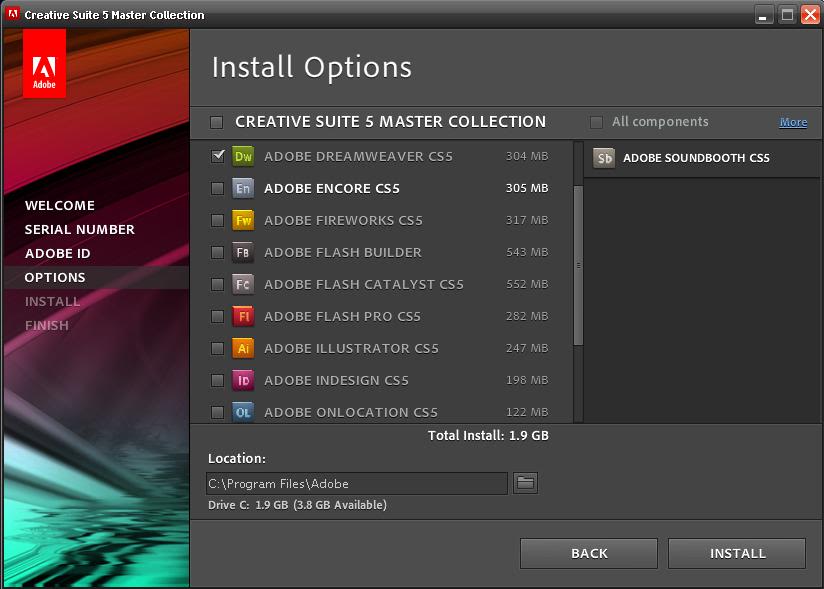The width and height of the screenshot is (824, 589).
Task: Check the Adobe Flash Pro CS5 checkbox
Action: tap(217, 316)
